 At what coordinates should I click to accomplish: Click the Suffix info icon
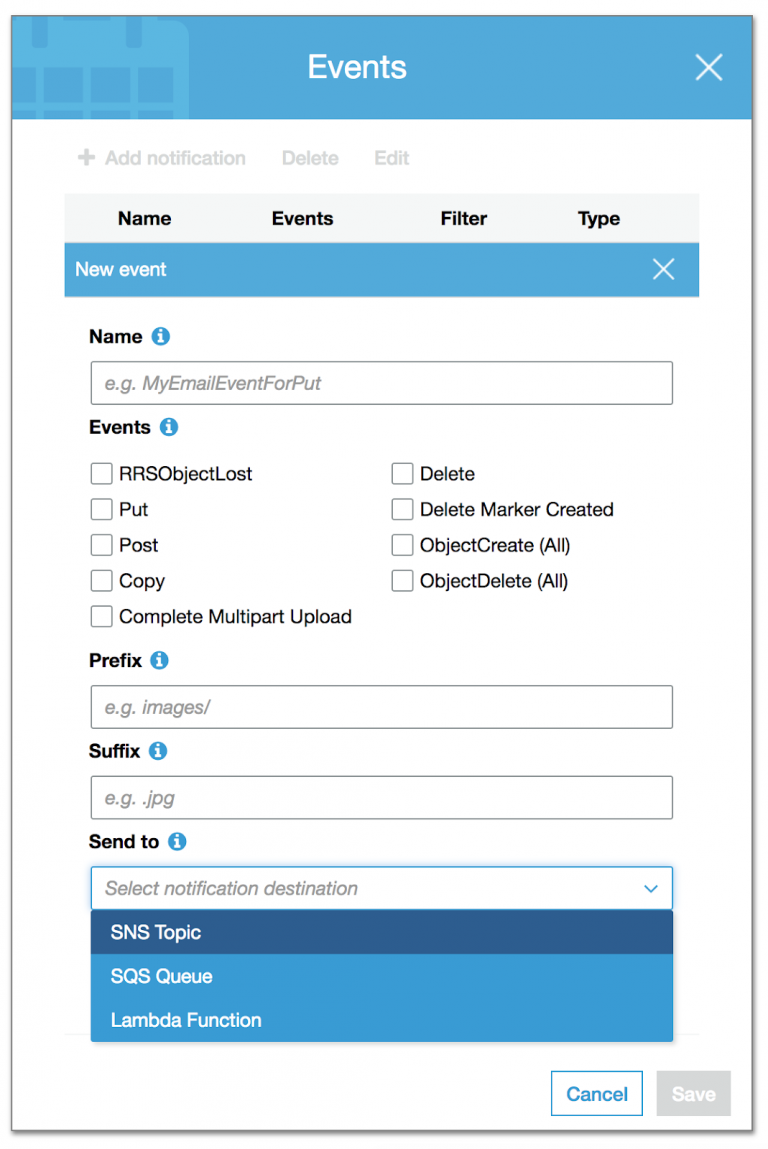click(x=158, y=751)
